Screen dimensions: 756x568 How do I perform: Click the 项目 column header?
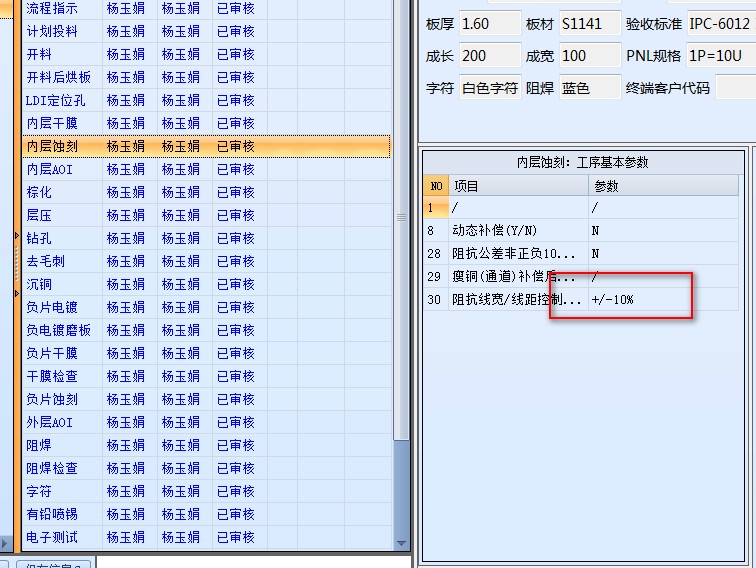point(518,186)
